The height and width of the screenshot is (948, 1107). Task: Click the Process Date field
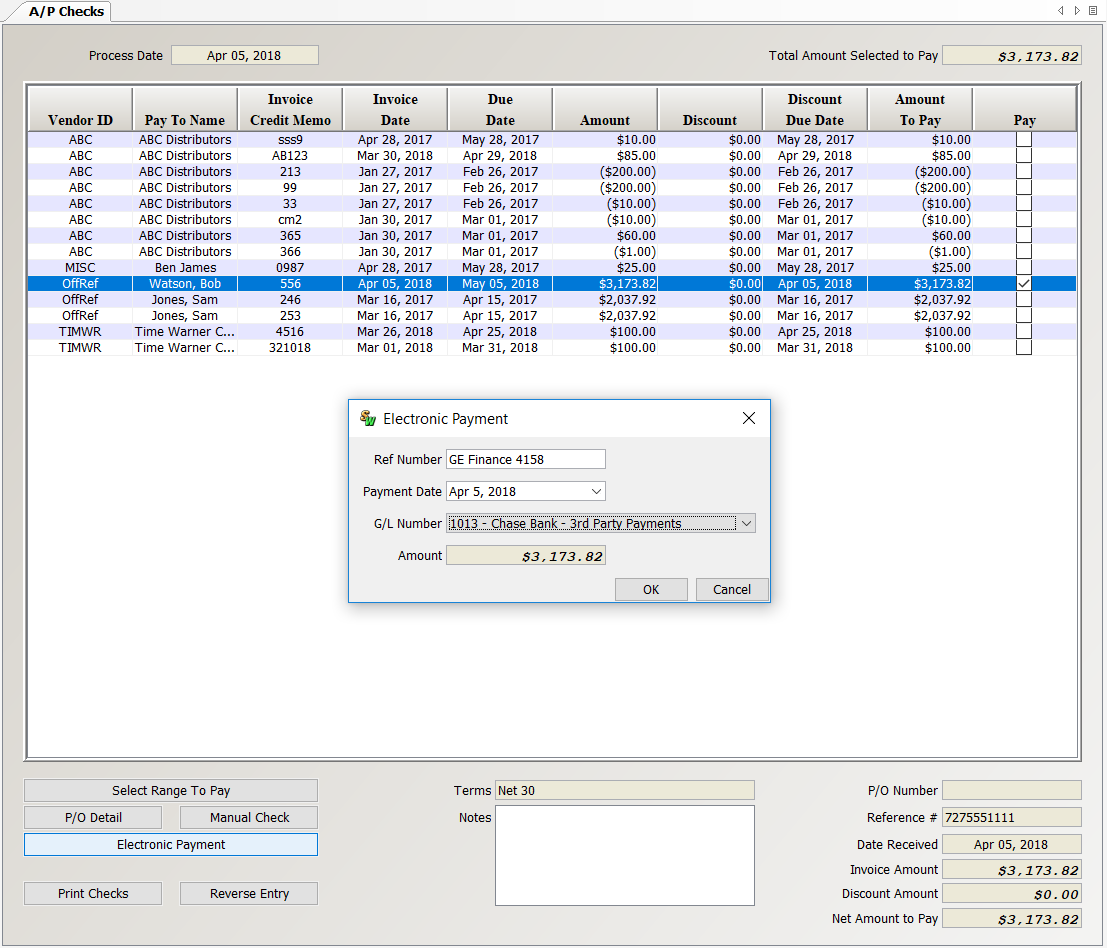click(245, 55)
